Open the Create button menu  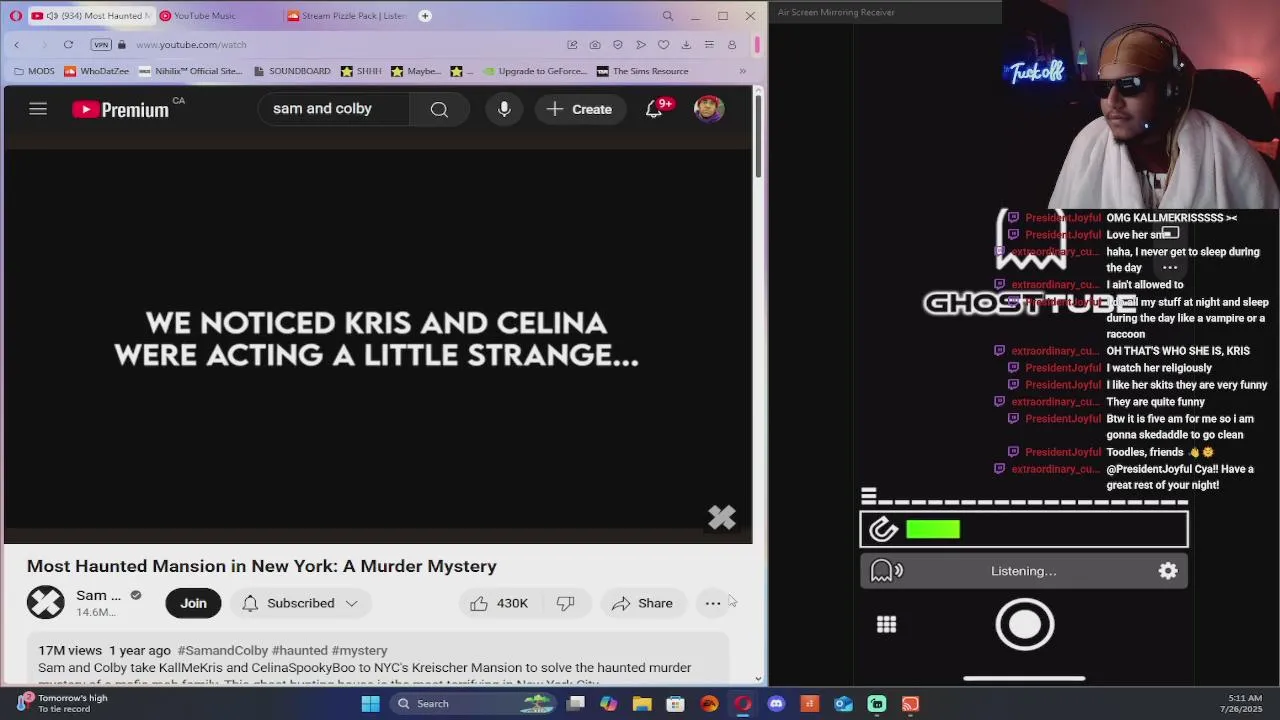(x=578, y=109)
